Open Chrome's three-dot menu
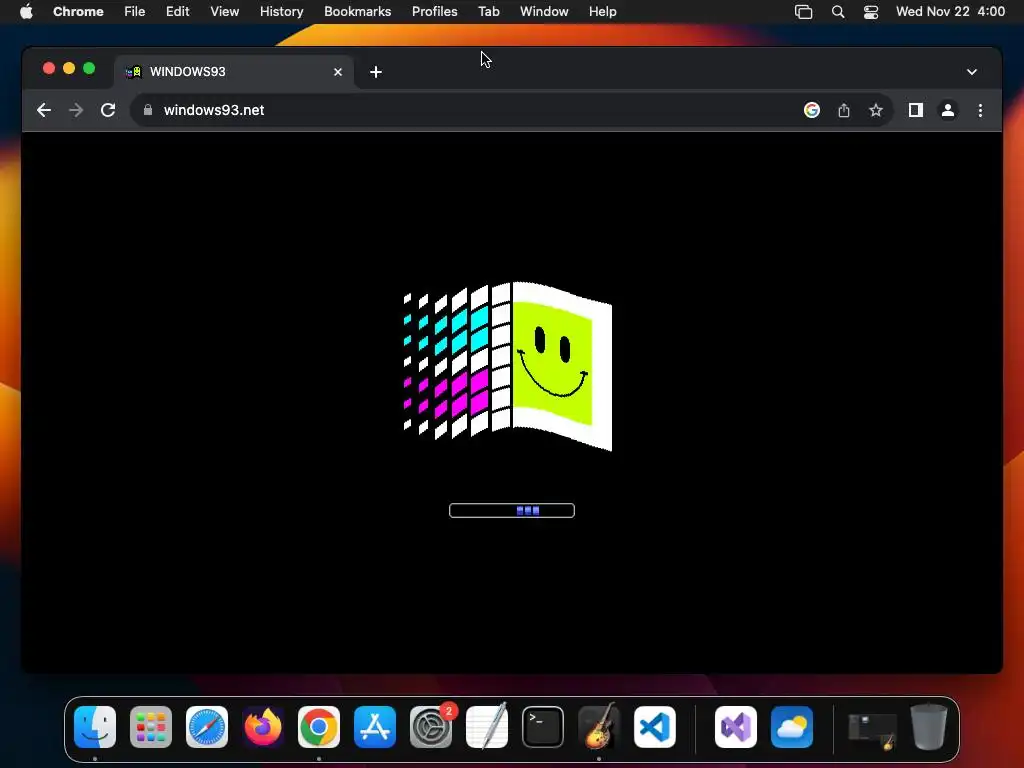This screenshot has width=1024, height=768. (x=980, y=110)
